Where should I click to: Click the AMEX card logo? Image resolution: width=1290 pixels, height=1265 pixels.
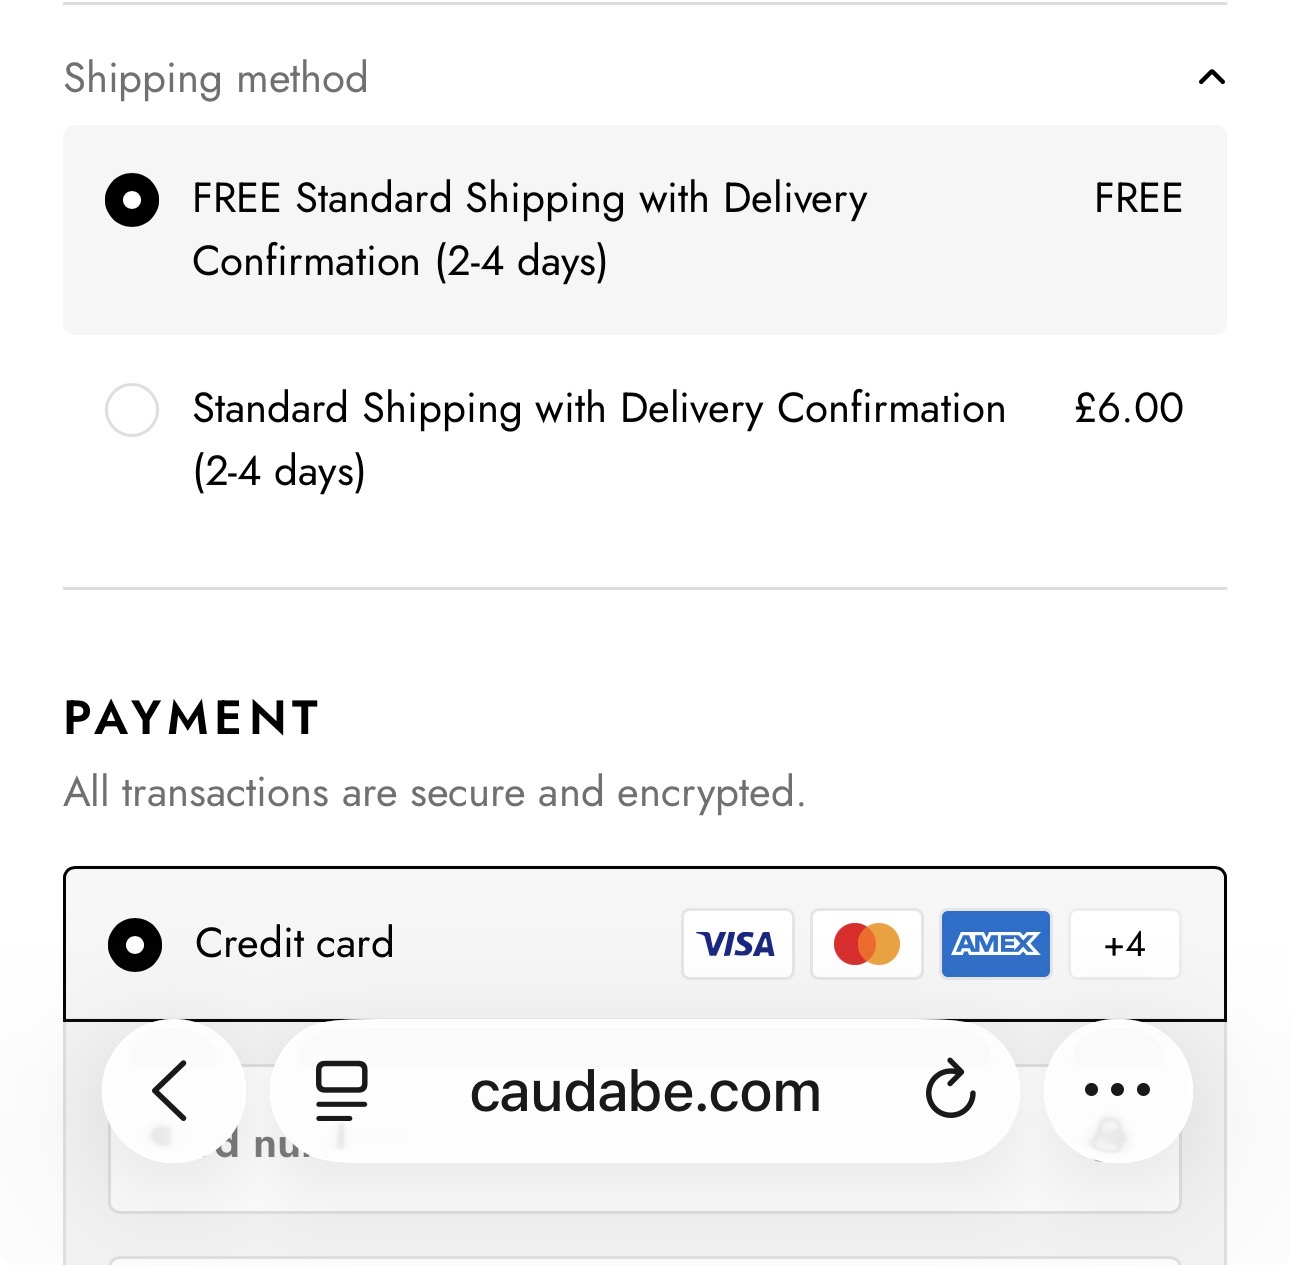(x=995, y=944)
